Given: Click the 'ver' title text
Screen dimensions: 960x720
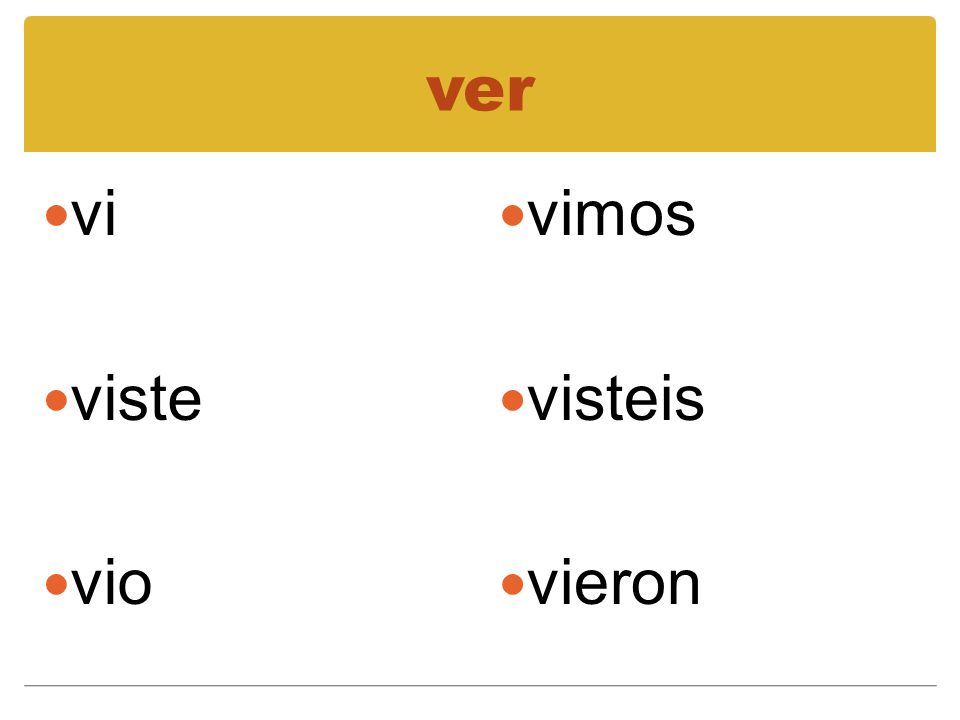Looking at the screenshot, I should (481, 93).
